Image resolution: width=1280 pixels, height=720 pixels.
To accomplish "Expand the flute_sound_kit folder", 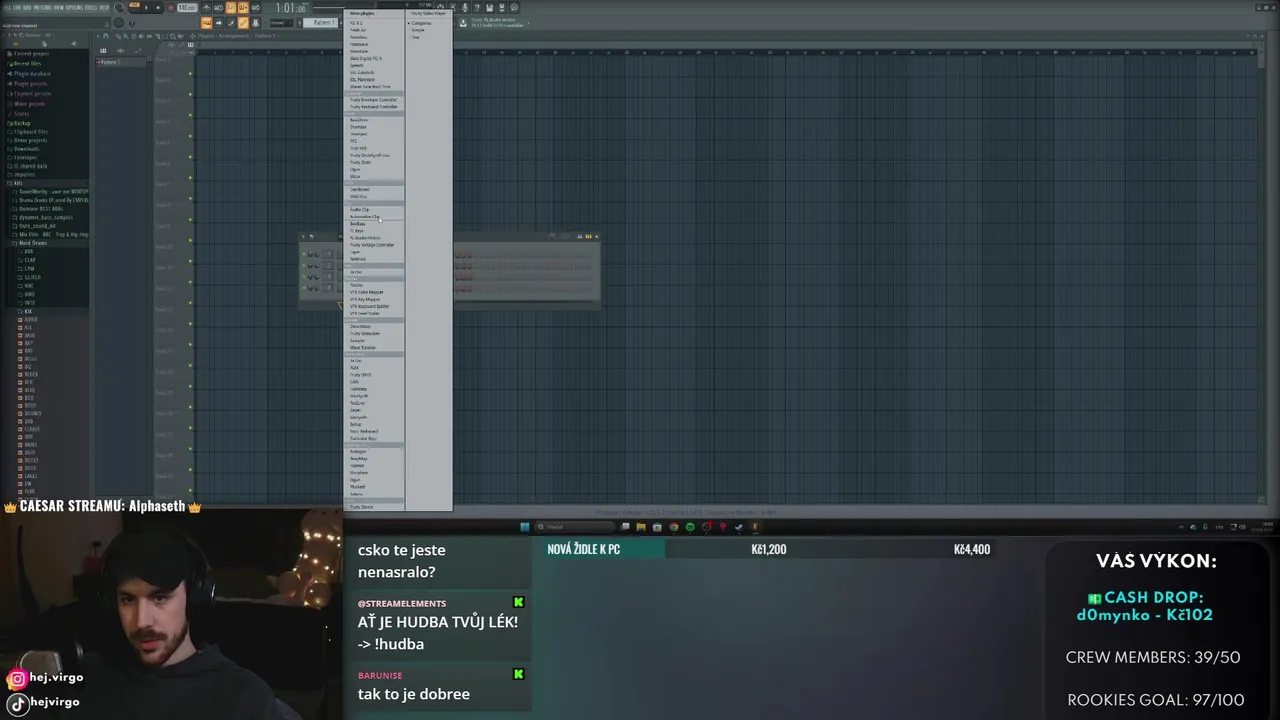I will pyautogui.click(x=36, y=226).
